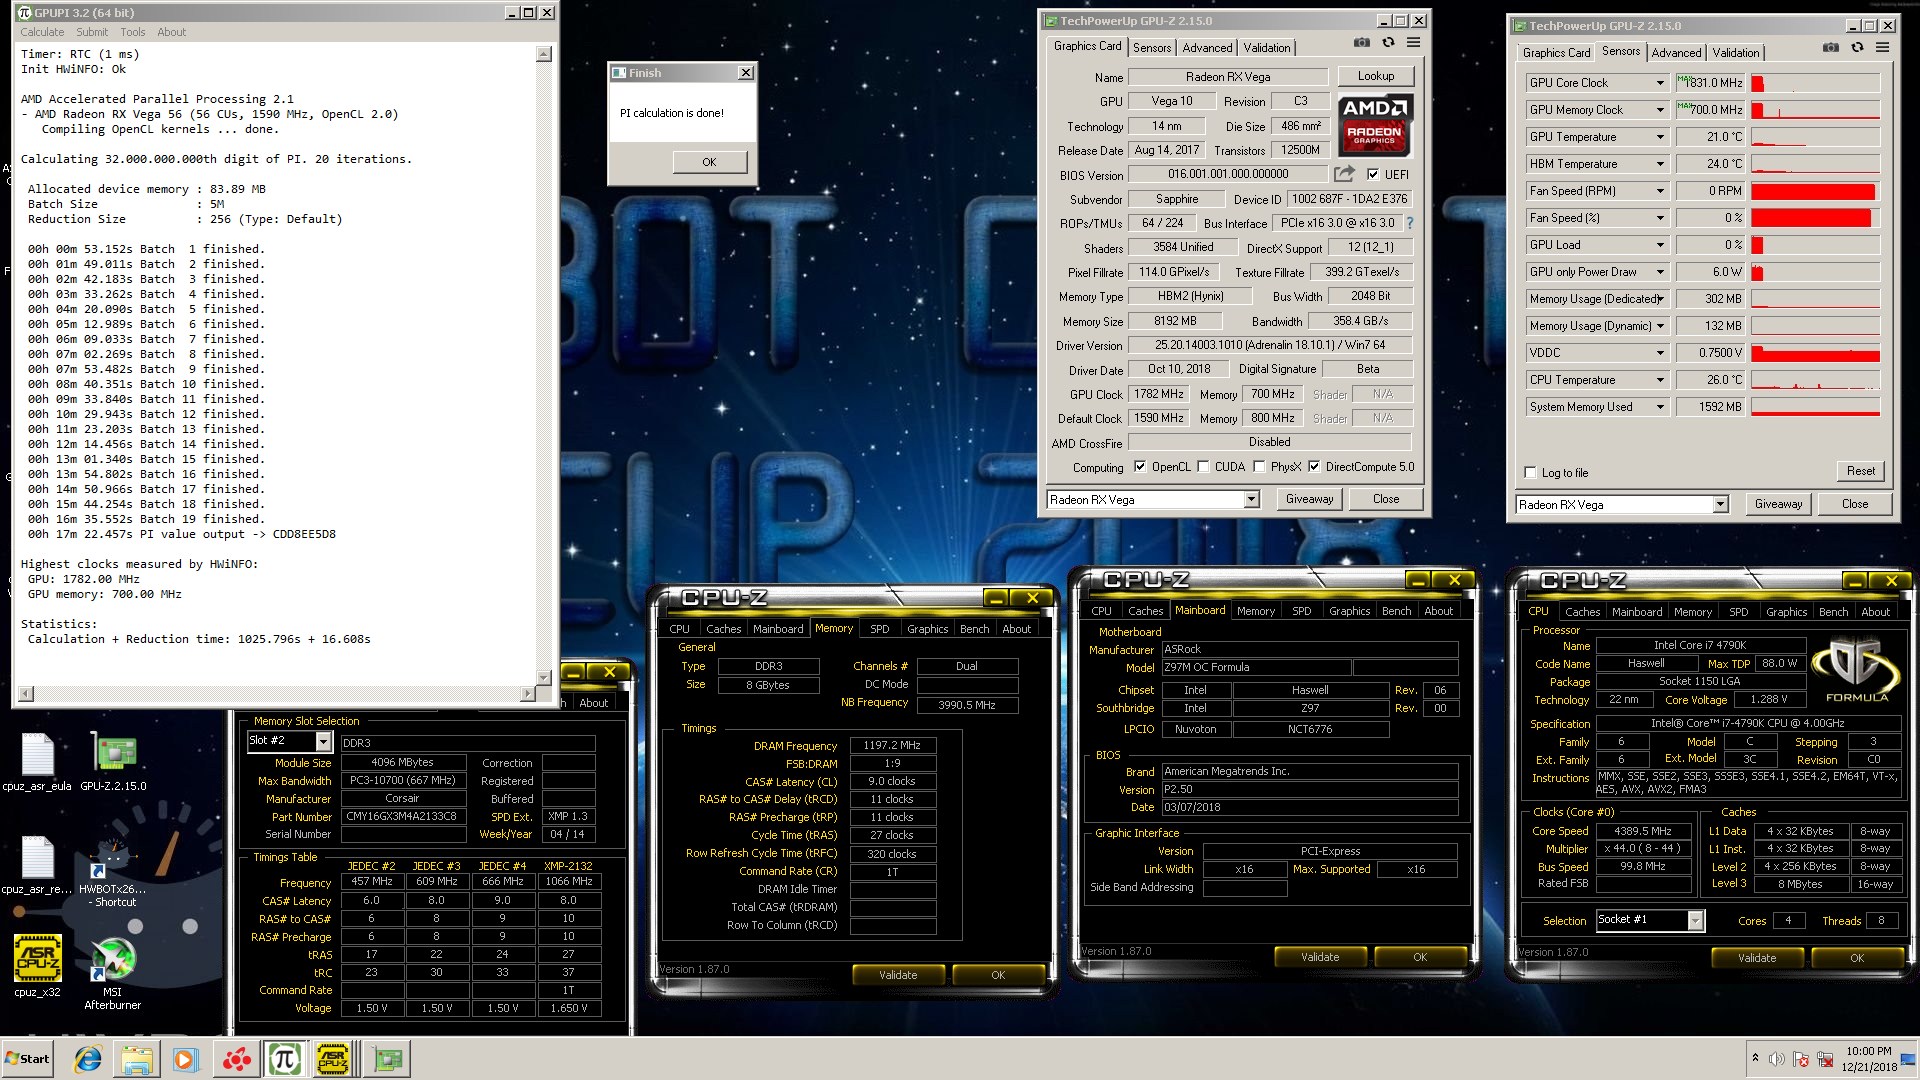Click the refresh icon in GPU-Z Graphics Card window
The height and width of the screenshot is (1080, 1920).
coord(1388,43)
